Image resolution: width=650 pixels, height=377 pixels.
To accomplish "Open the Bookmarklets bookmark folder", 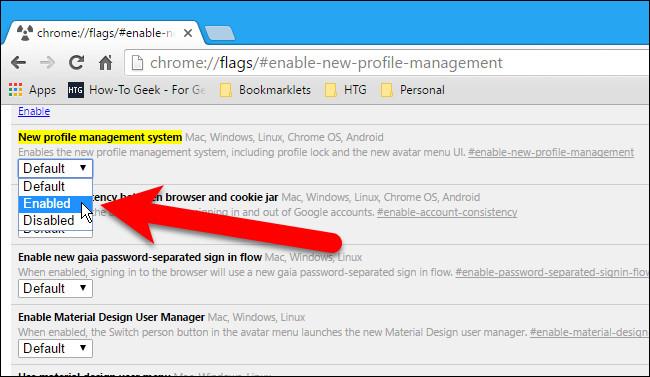I will [265, 90].
